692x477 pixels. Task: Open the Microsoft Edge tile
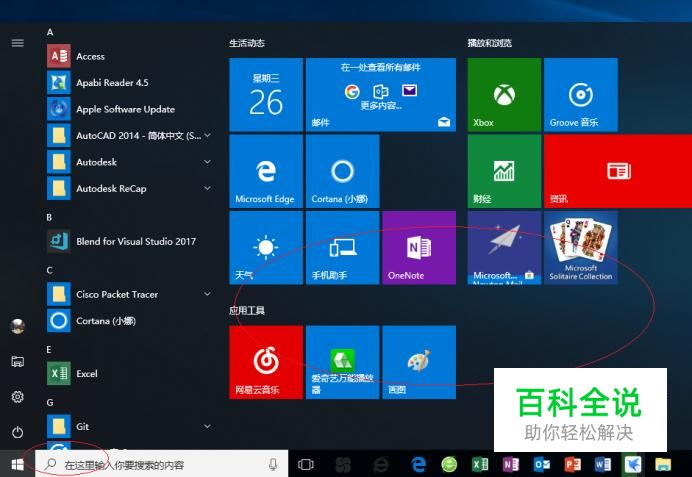[266, 171]
